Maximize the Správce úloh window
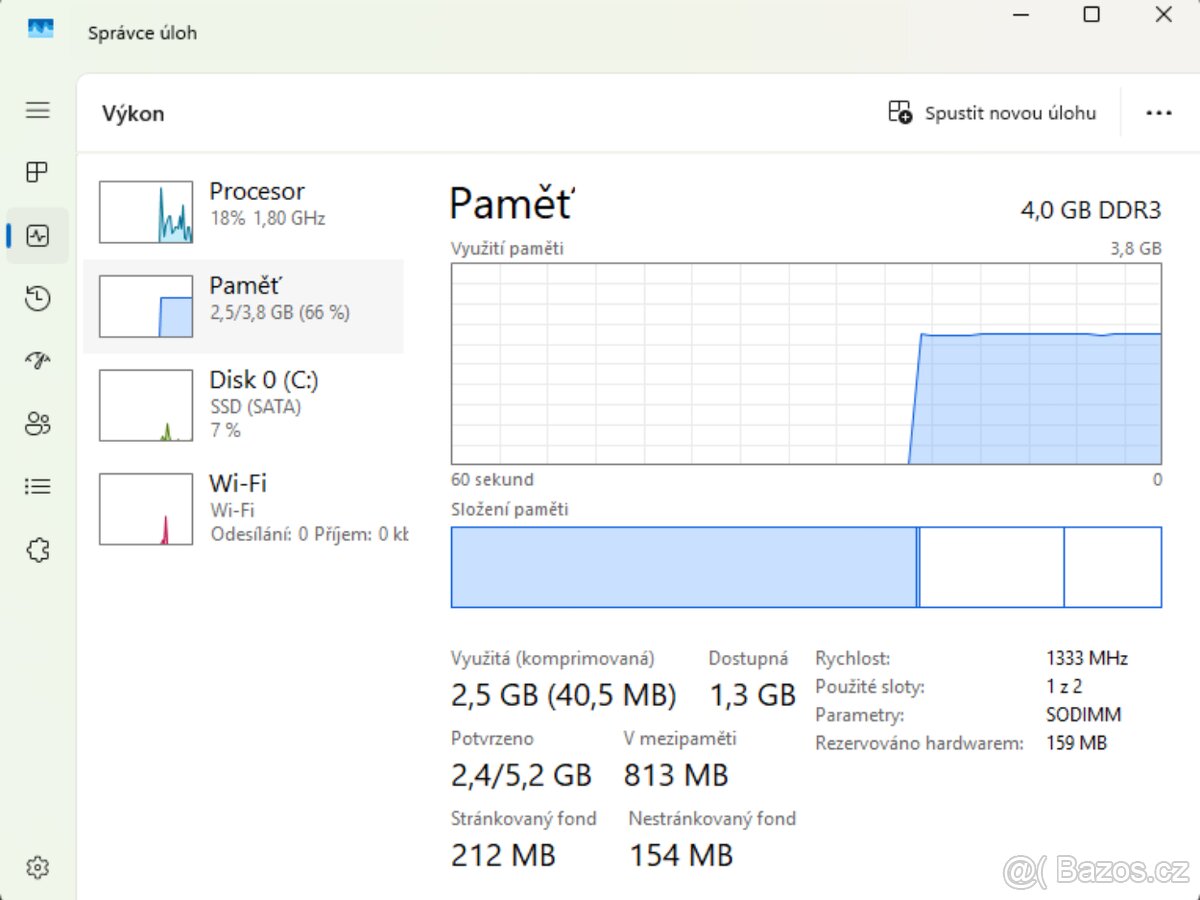 (1092, 15)
